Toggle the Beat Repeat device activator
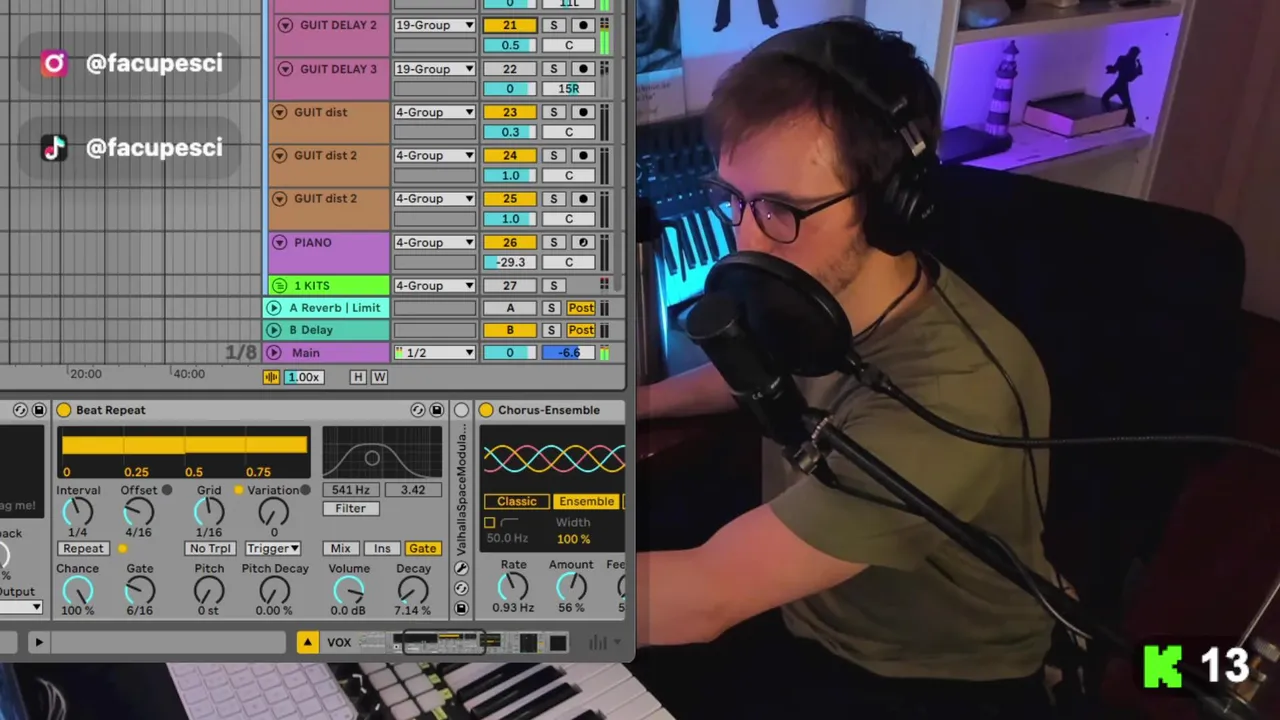 pyautogui.click(x=64, y=410)
